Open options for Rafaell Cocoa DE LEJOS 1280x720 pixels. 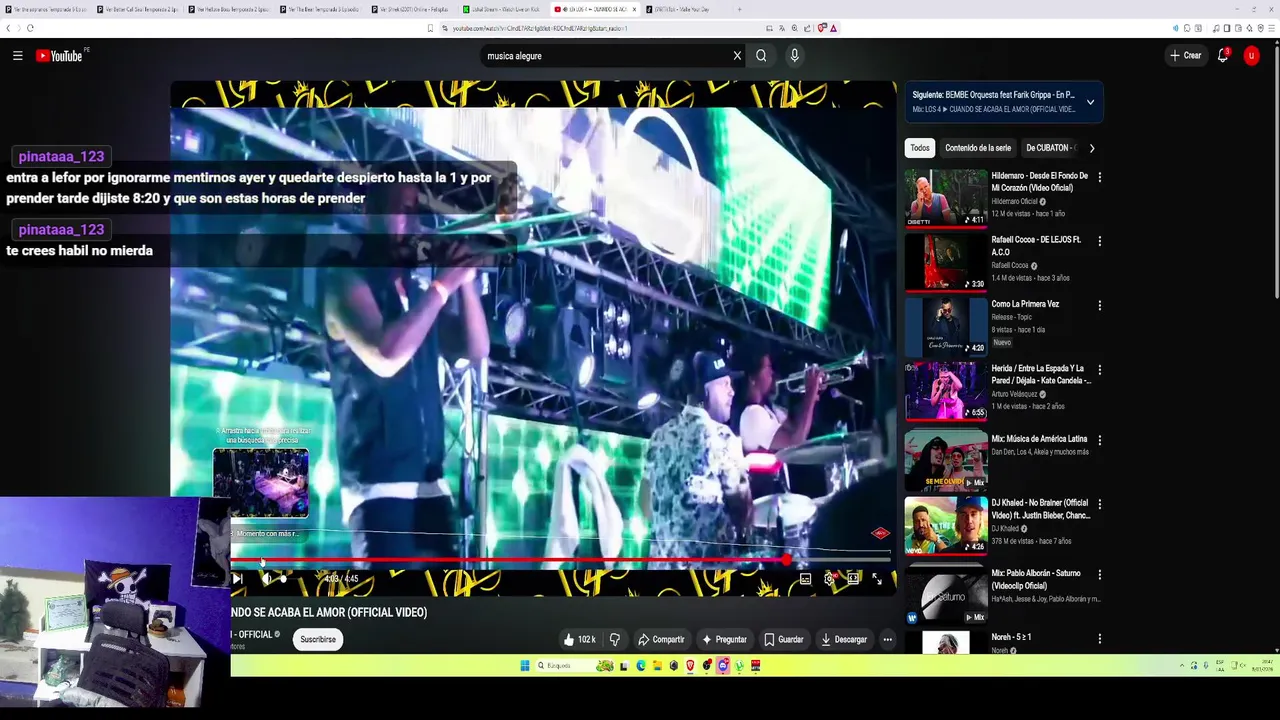[x=1099, y=241]
